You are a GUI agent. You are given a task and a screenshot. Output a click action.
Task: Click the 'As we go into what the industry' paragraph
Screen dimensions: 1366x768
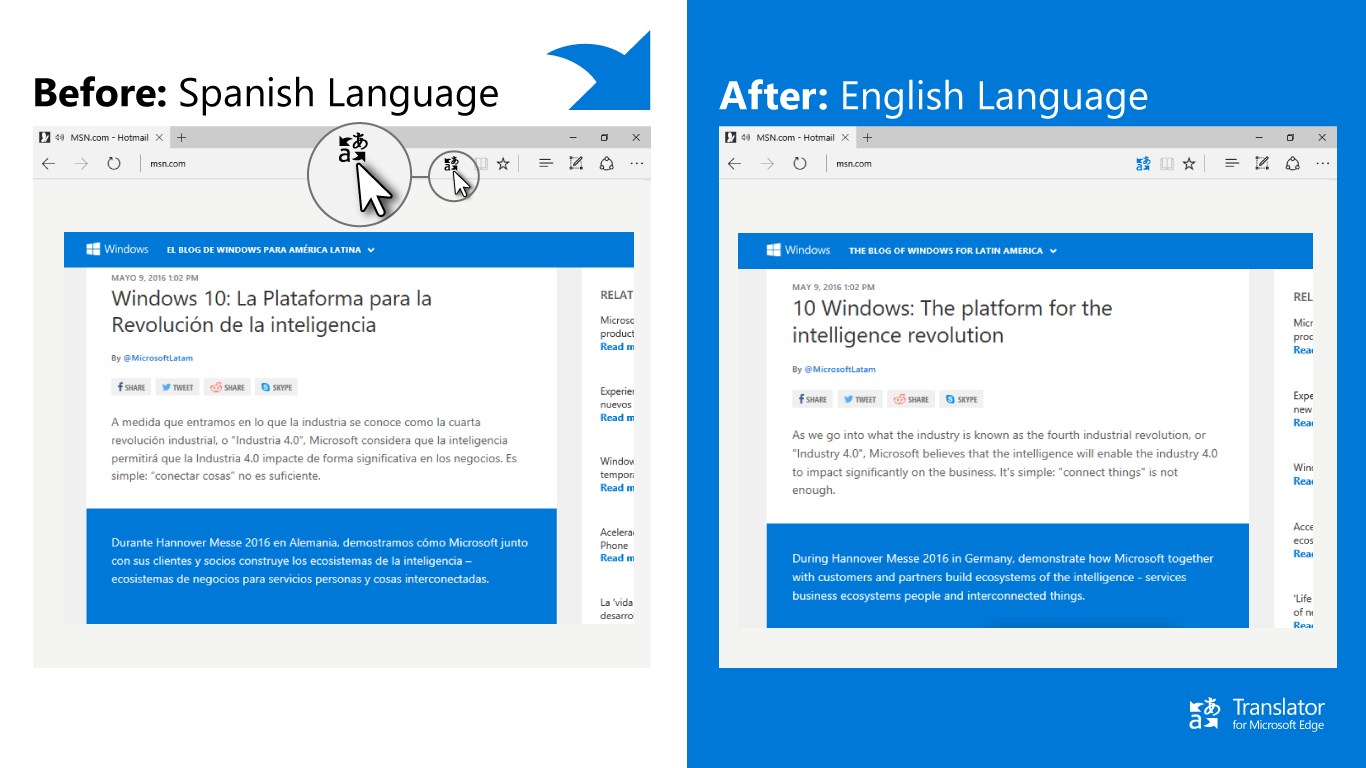(1005, 463)
